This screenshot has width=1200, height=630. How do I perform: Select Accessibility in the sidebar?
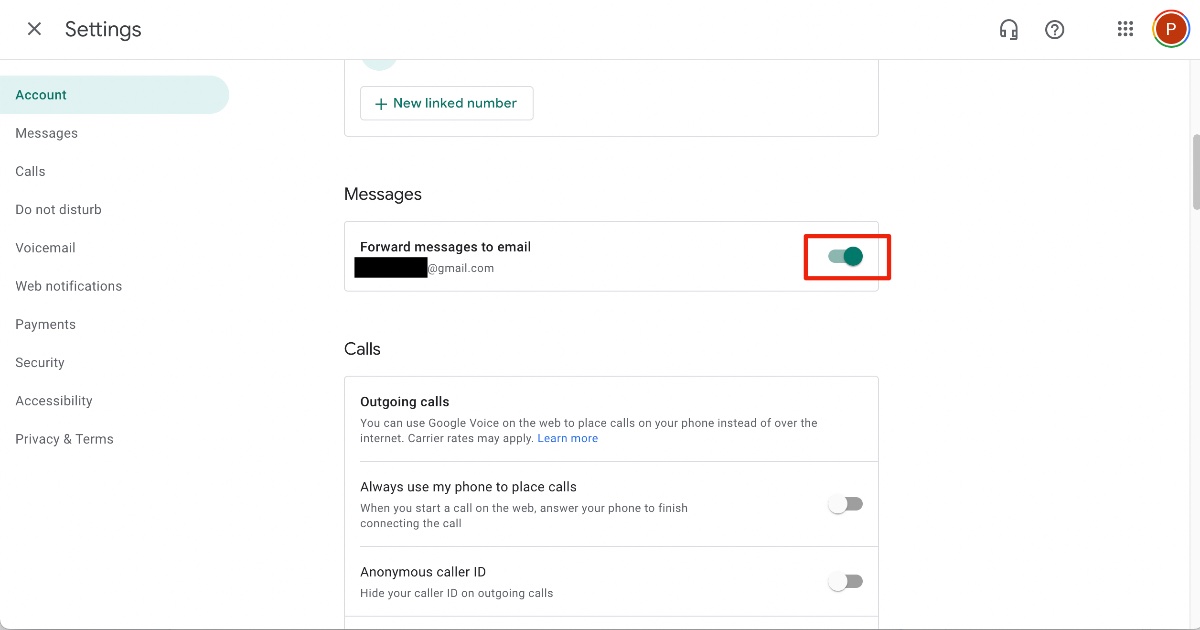tap(54, 401)
